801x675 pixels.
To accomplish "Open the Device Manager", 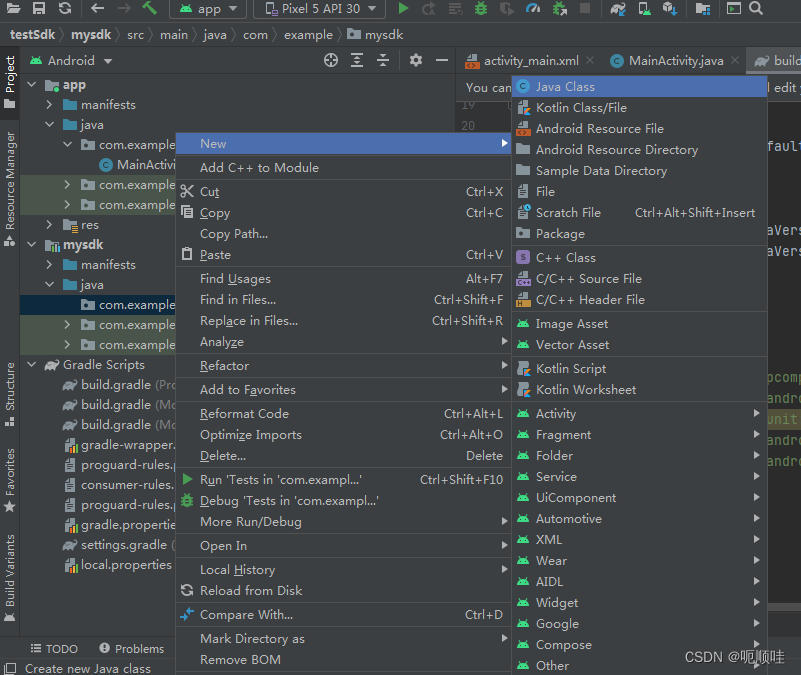I will click(646, 10).
